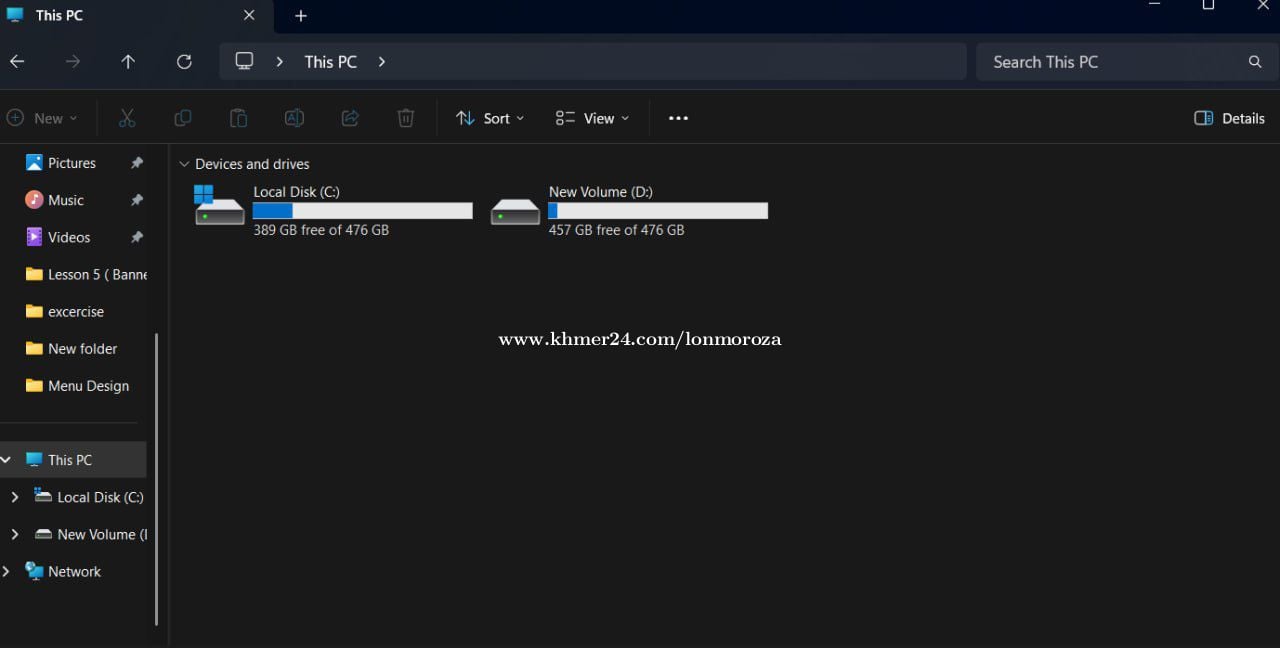This screenshot has height=648, width=1280.
Task: Expand Local Disk (C:) in sidebar tree
Action: click(14, 497)
